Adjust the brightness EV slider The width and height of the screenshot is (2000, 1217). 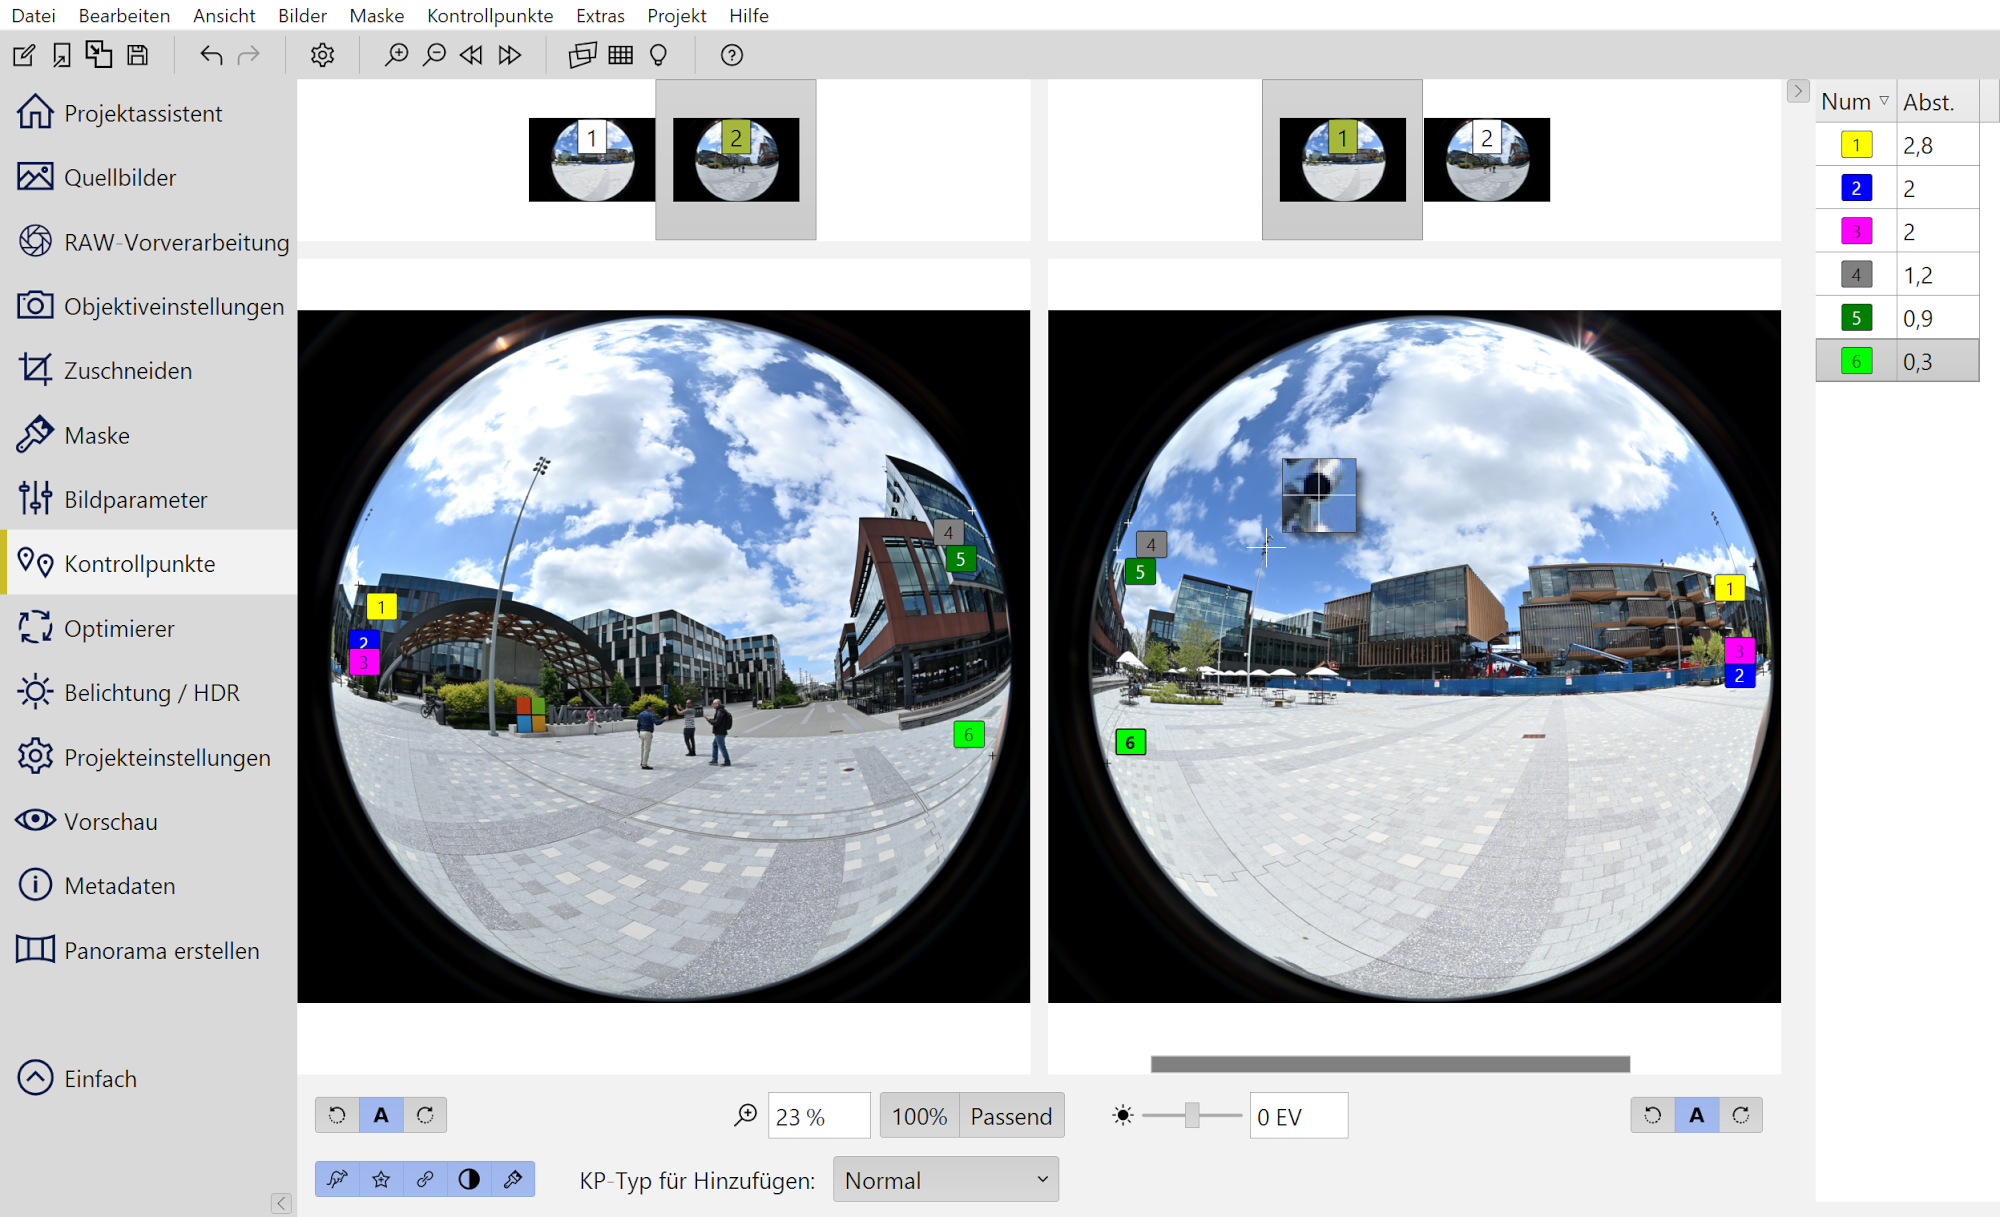tap(1192, 1115)
